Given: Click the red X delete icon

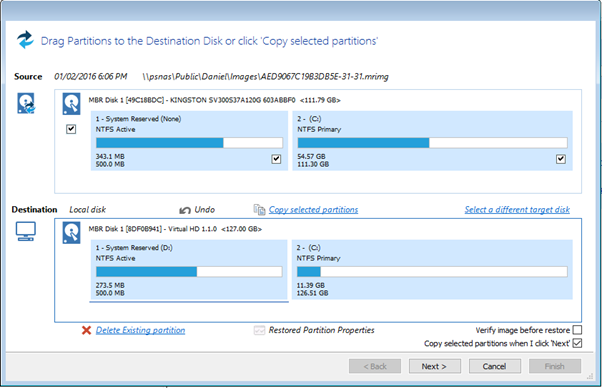Looking at the screenshot, I should point(86,330).
